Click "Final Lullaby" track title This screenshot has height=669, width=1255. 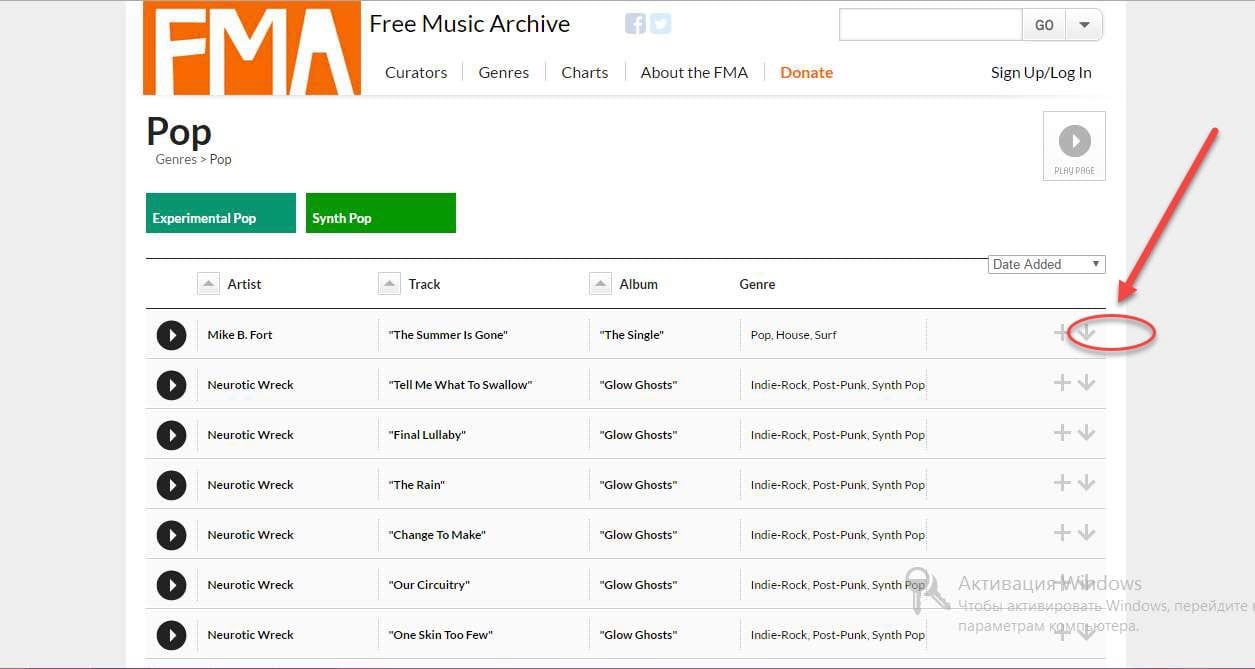coord(428,435)
